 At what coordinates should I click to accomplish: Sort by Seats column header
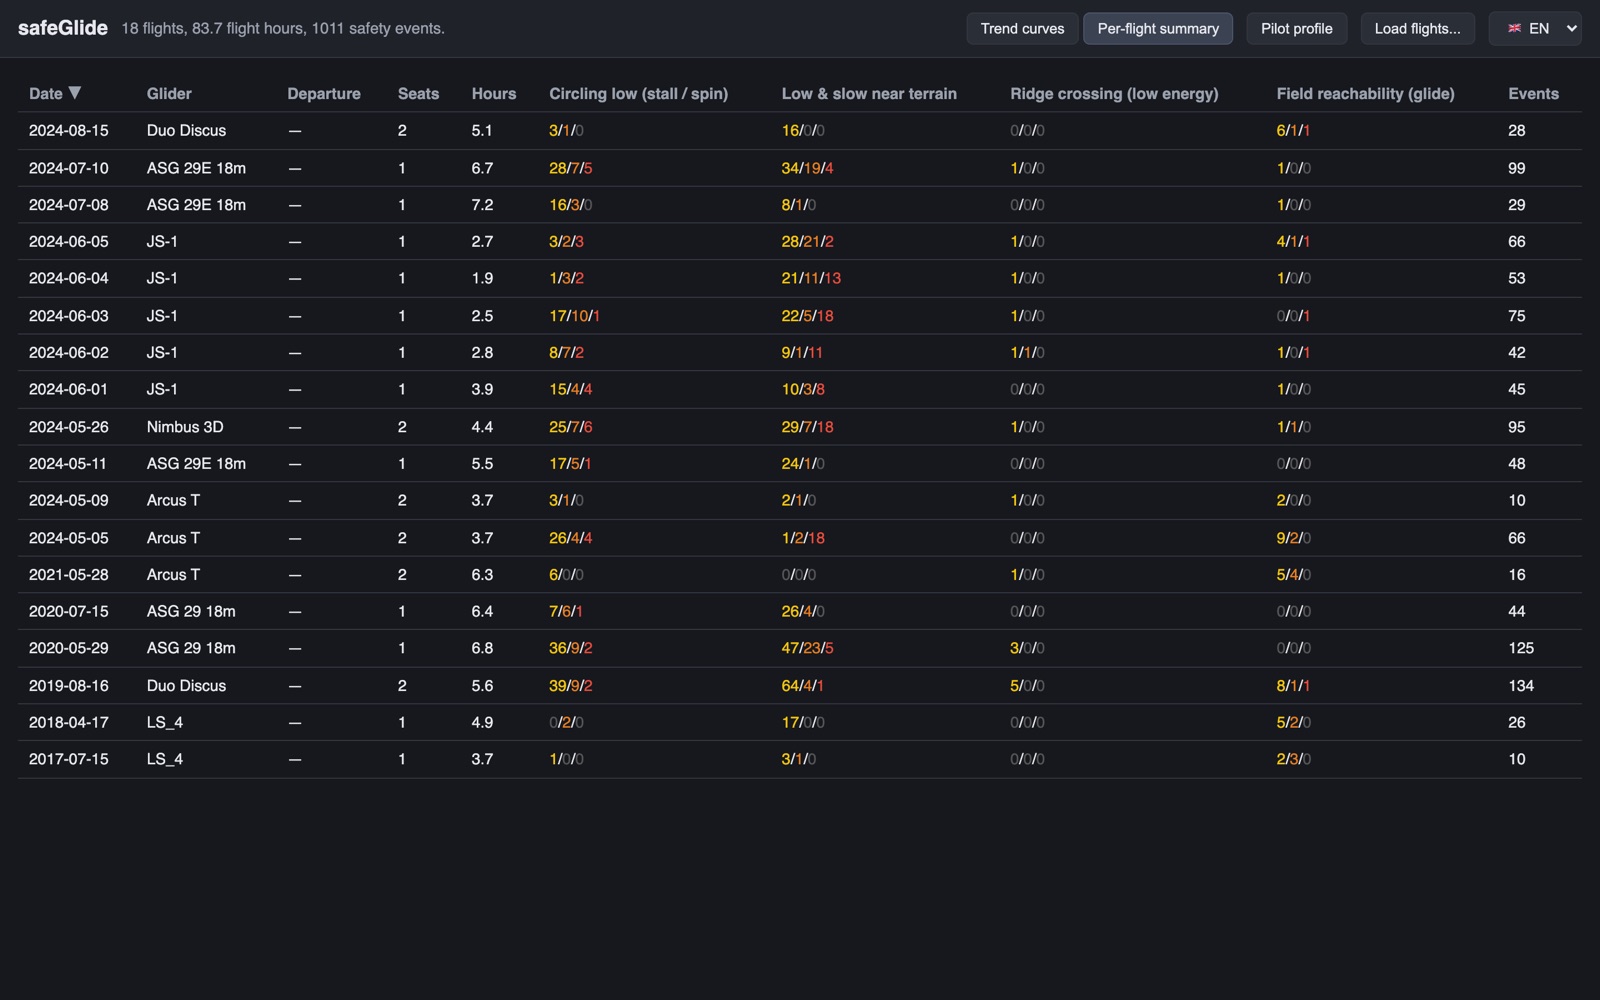click(418, 93)
